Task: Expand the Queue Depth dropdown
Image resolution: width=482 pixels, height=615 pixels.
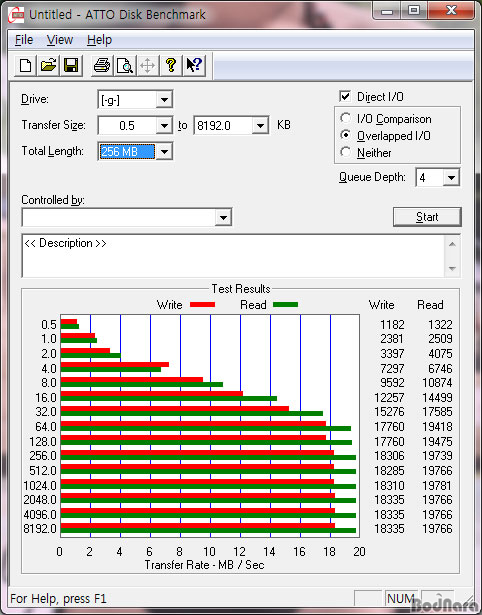Action: [x=451, y=178]
